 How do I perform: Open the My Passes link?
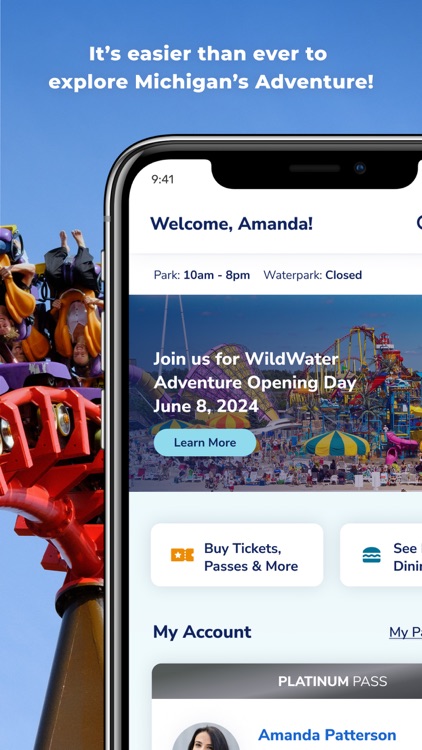click(x=405, y=632)
